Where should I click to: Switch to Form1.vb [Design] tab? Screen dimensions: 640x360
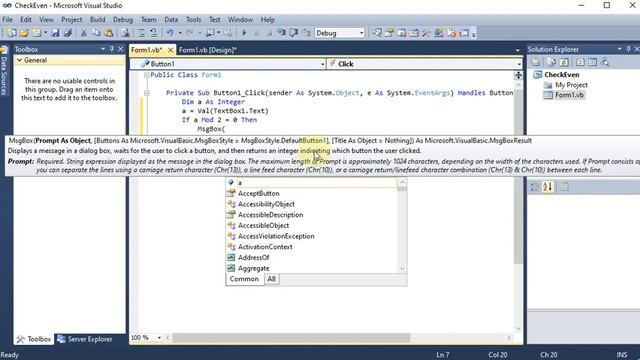tap(208, 50)
